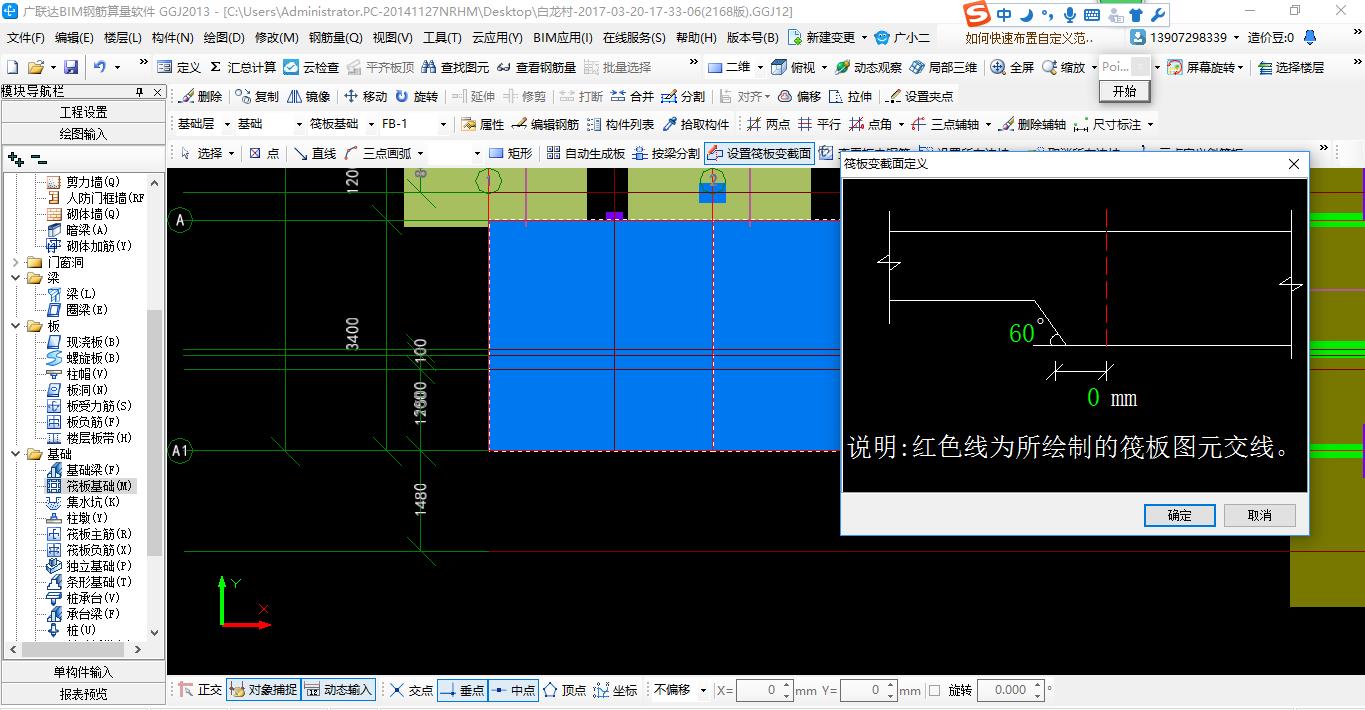Click 自动生成板 auto-generate slab
Viewport: 1365px width, 710px height.
pyautogui.click(x=586, y=153)
